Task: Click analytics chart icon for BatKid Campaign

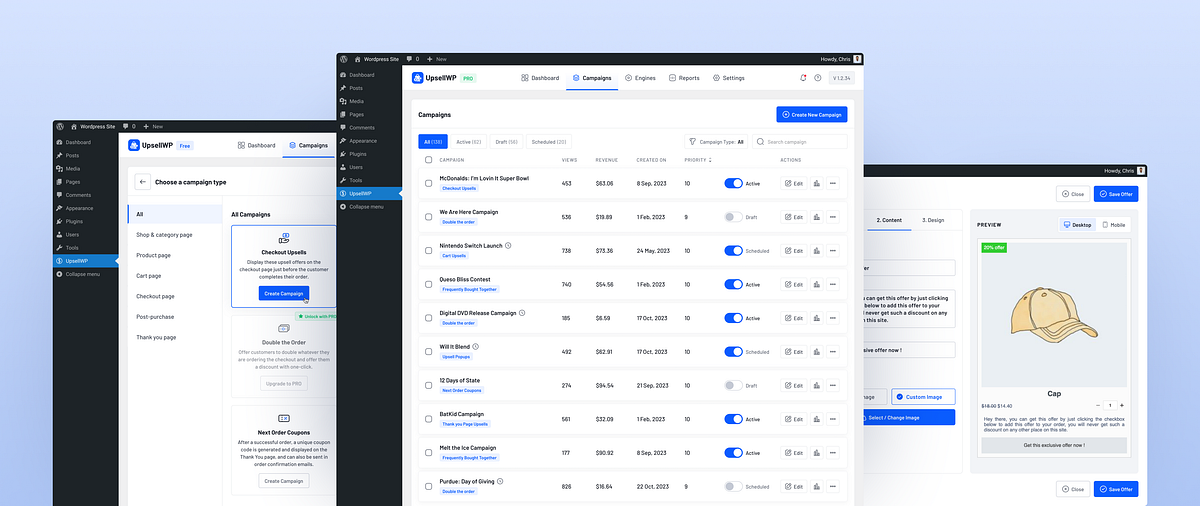Action: pos(817,419)
